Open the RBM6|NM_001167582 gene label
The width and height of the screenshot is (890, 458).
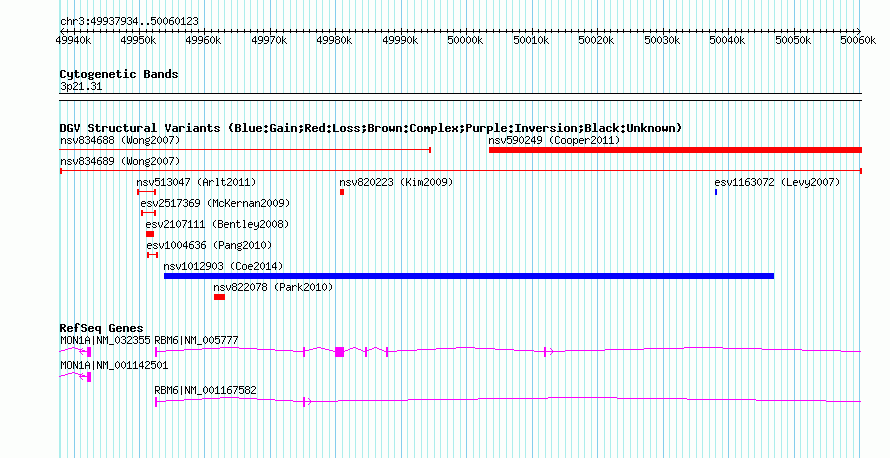point(205,390)
